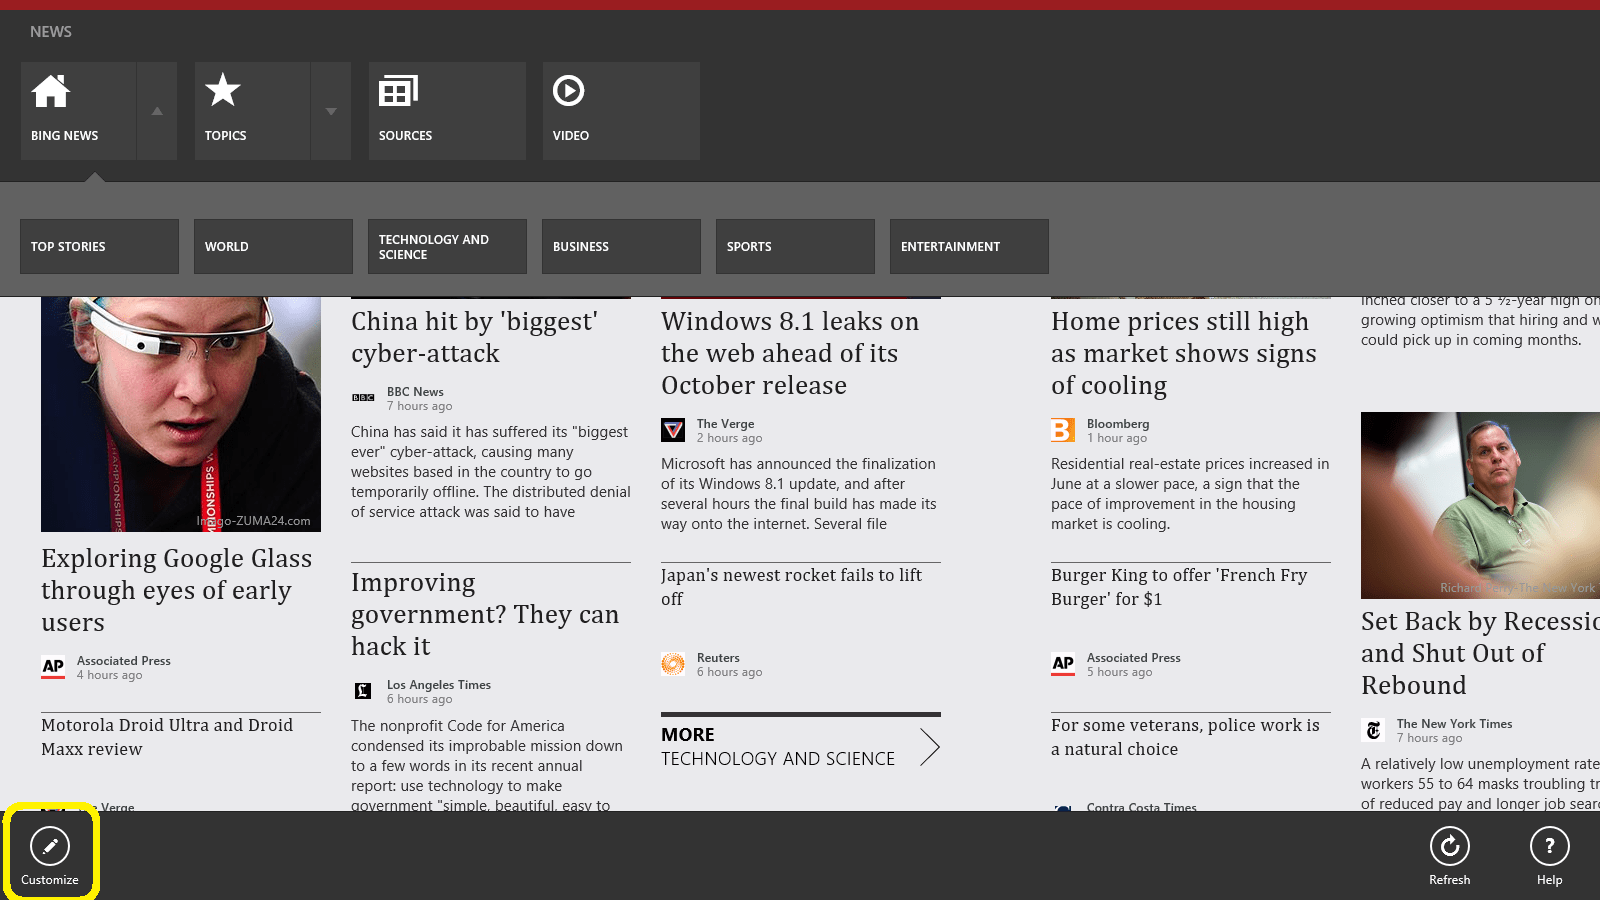Open 'China hit by biggest cyber-attack' article
Image resolution: width=1600 pixels, height=900 pixels.
coord(475,337)
